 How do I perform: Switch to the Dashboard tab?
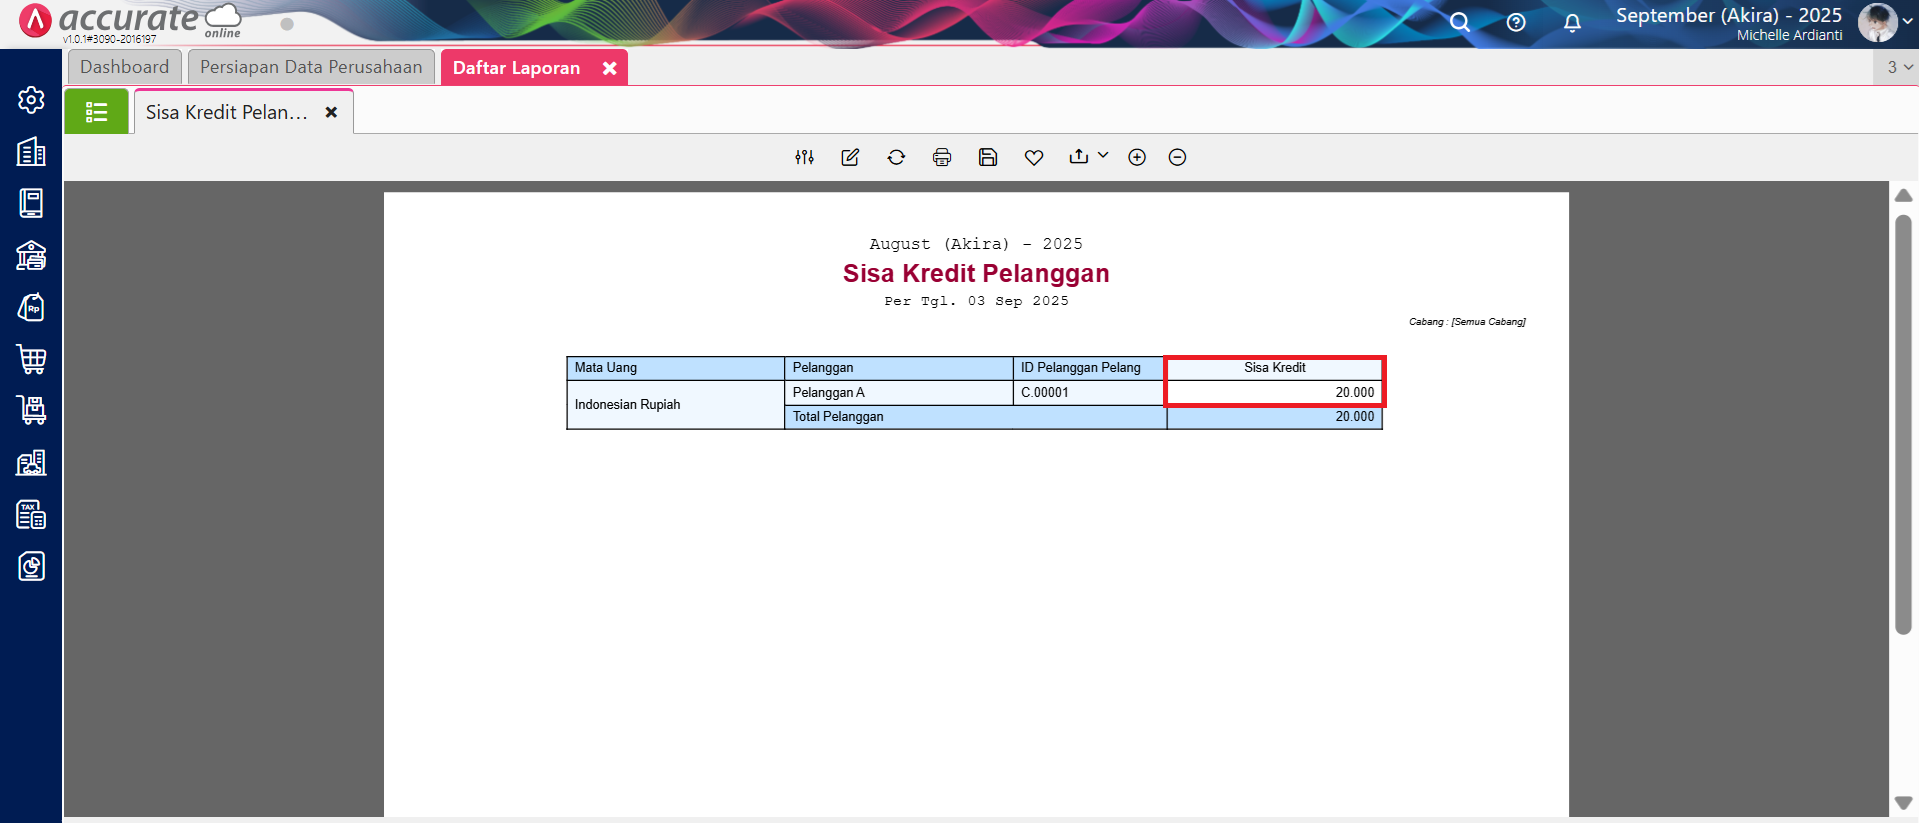pos(125,67)
